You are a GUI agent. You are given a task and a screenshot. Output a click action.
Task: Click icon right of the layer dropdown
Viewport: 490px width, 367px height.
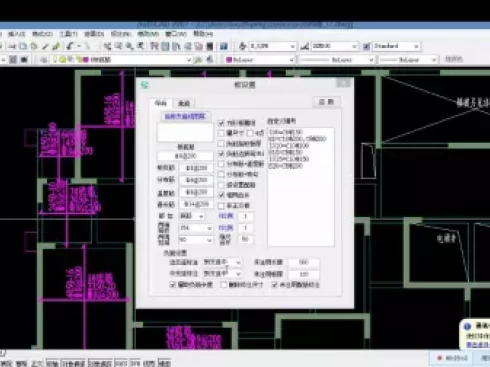(199, 60)
